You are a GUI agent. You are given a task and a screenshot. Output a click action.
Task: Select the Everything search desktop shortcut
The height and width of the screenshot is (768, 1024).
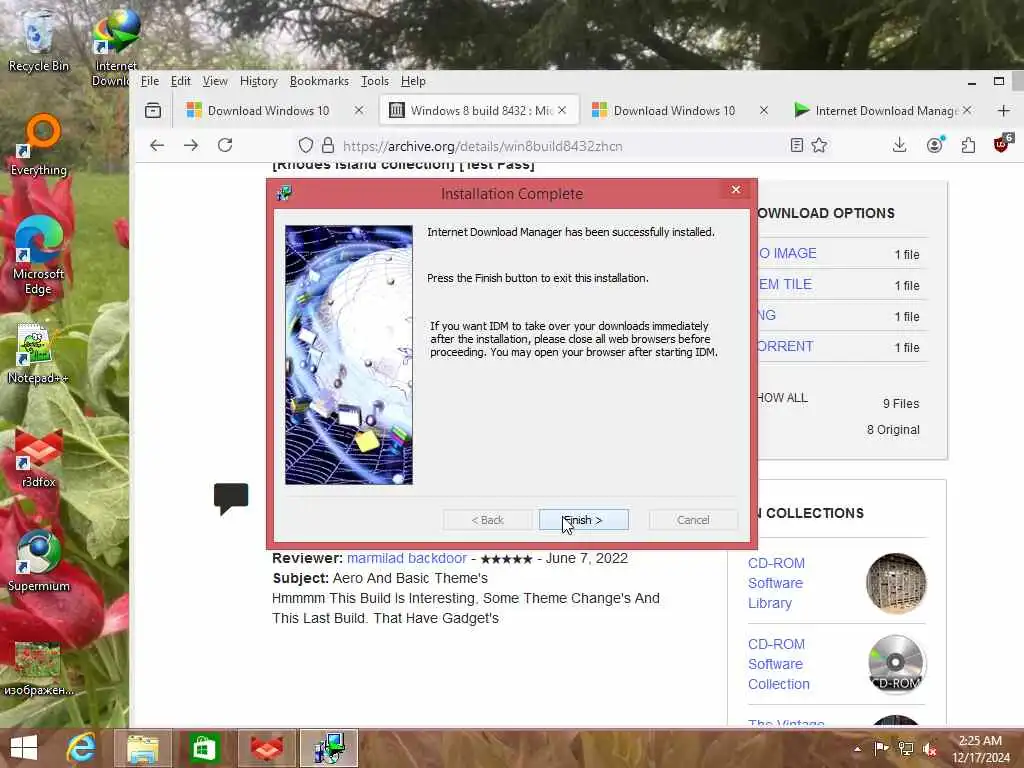click(x=39, y=145)
